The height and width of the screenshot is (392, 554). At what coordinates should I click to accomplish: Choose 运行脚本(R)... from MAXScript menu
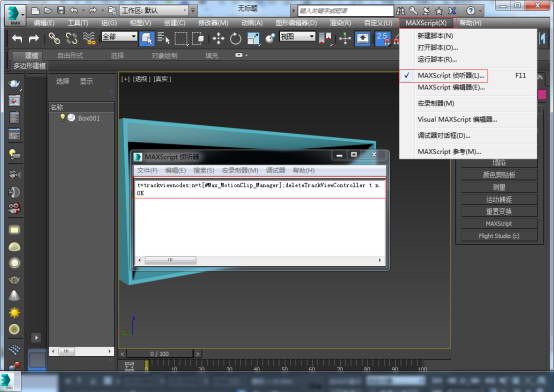[437, 59]
